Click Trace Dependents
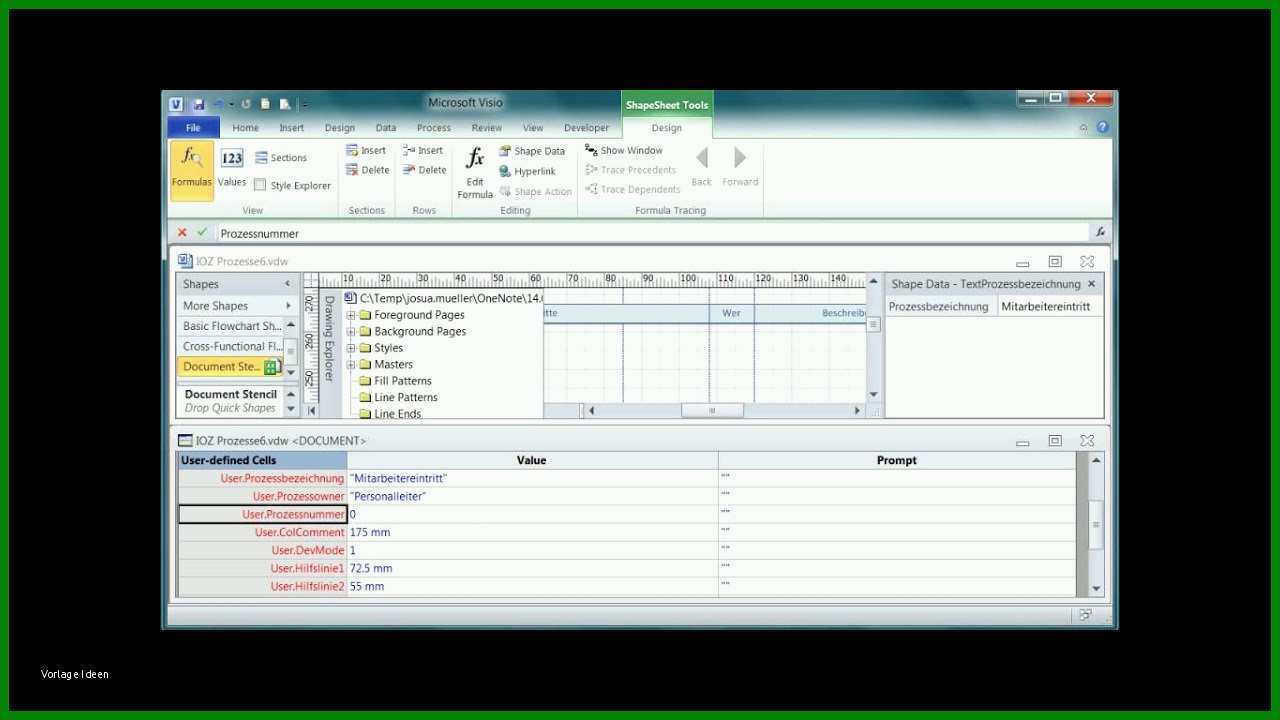This screenshot has width=1280, height=720. tap(633, 189)
